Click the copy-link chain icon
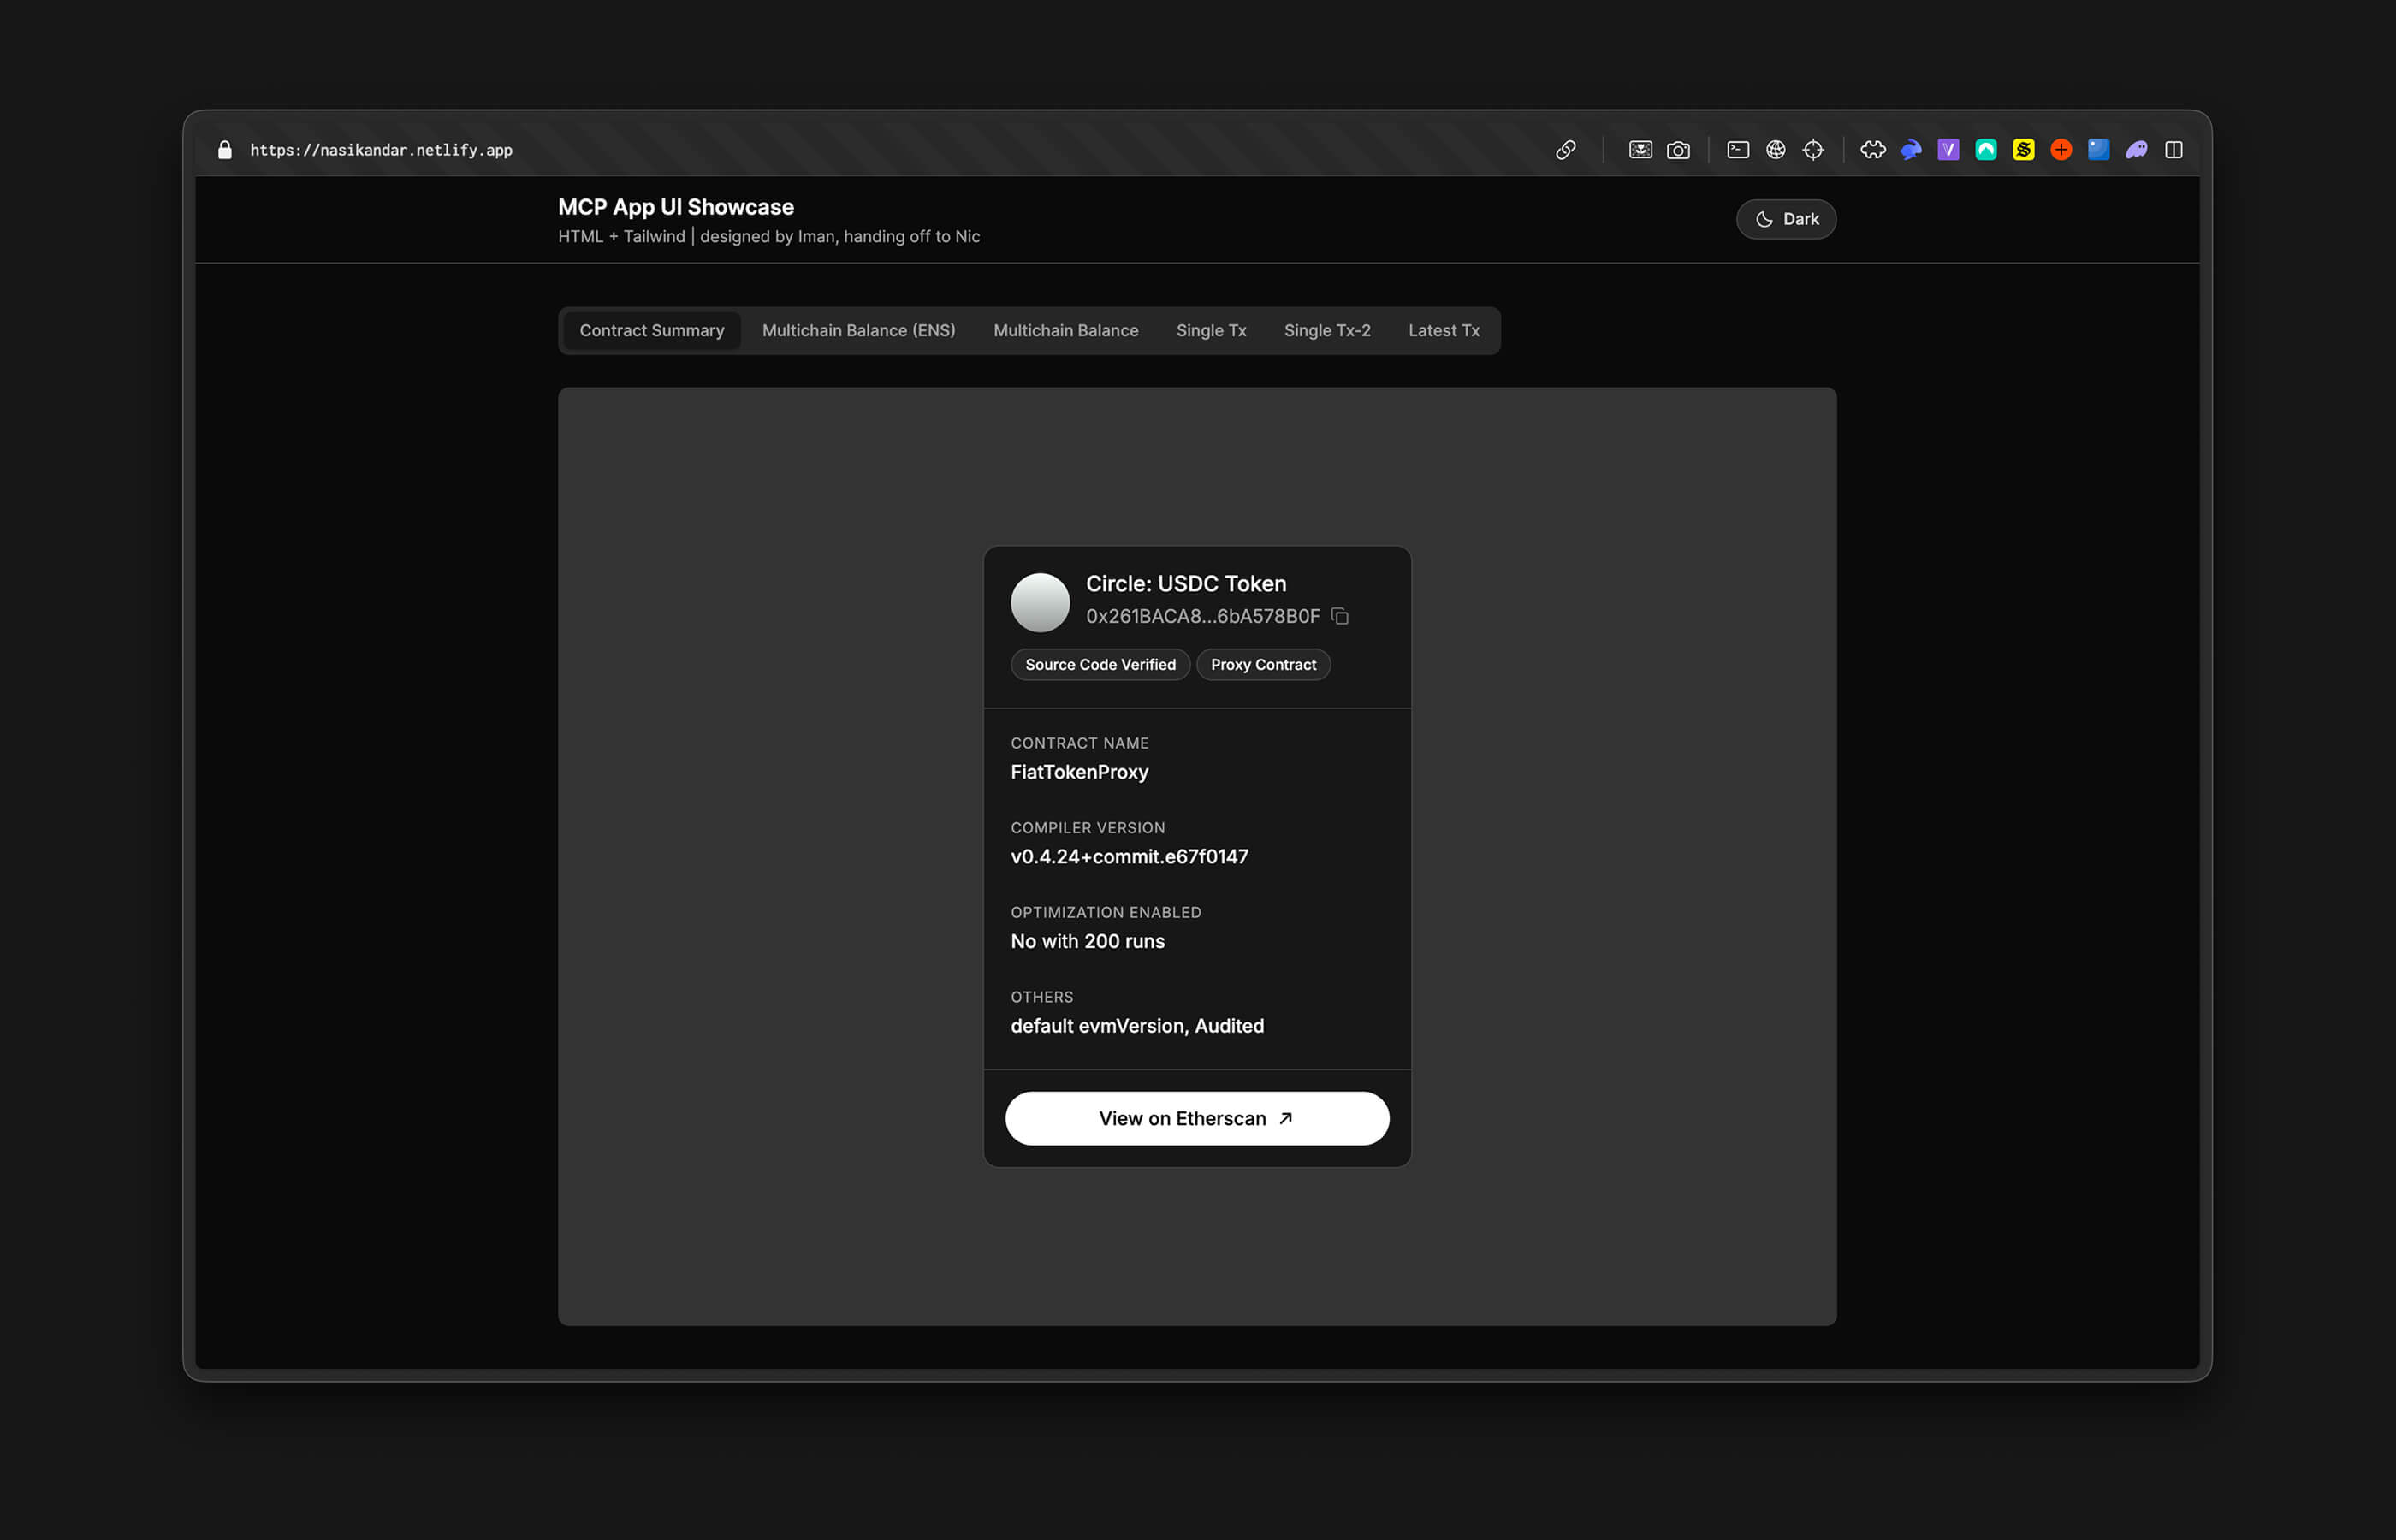 click(x=1566, y=150)
